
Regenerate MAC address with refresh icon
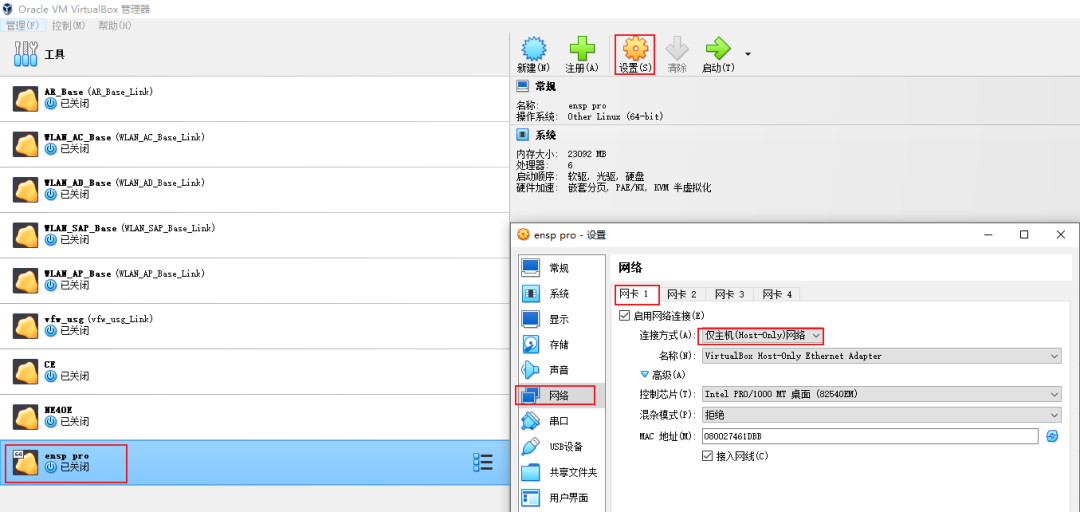point(1052,436)
